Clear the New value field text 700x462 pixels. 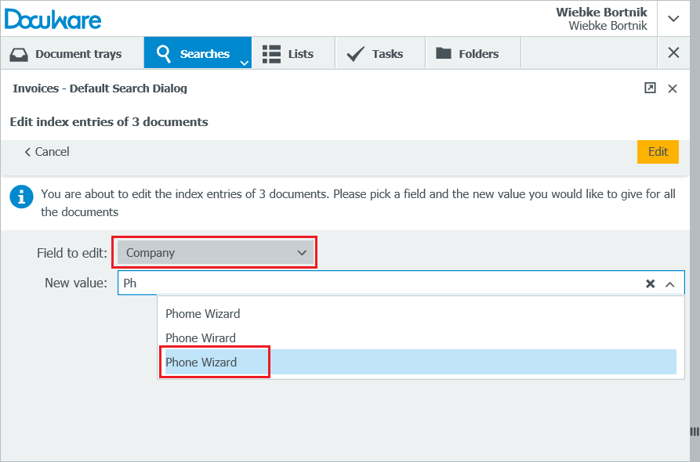point(650,284)
